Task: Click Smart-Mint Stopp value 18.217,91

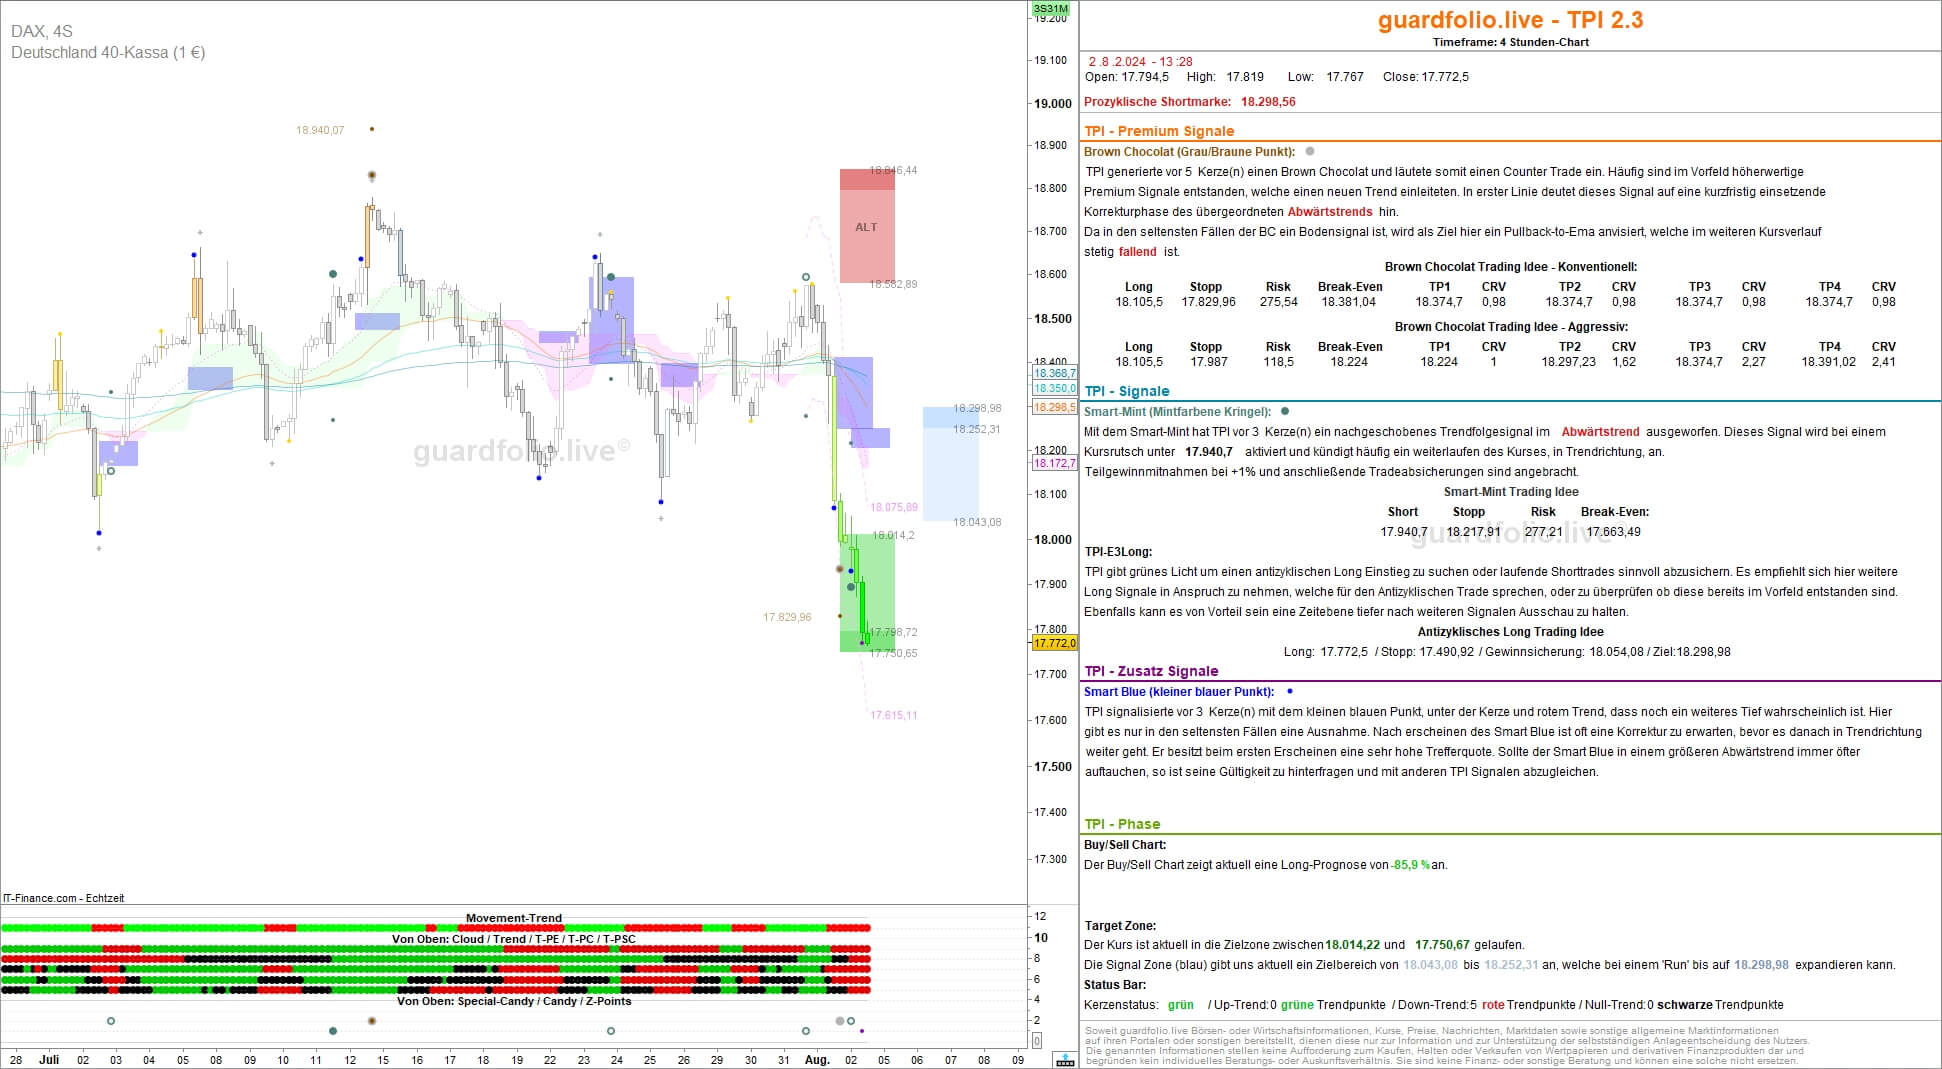Action: (x=1473, y=531)
